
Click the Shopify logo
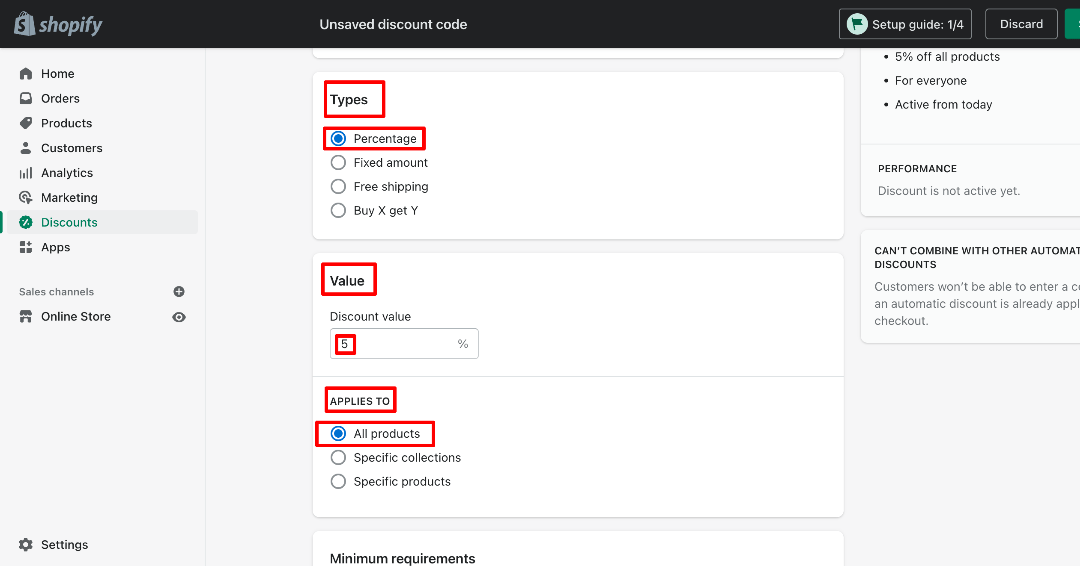click(58, 24)
